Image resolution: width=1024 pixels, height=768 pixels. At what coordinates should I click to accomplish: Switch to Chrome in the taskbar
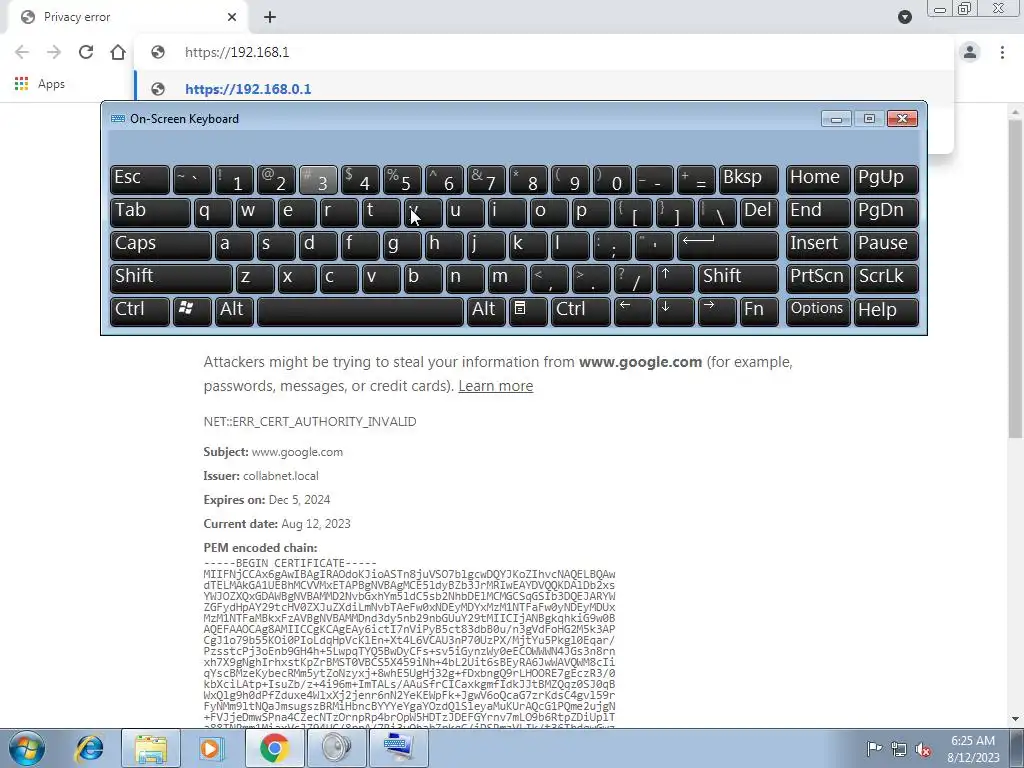click(x=274, y=749)
